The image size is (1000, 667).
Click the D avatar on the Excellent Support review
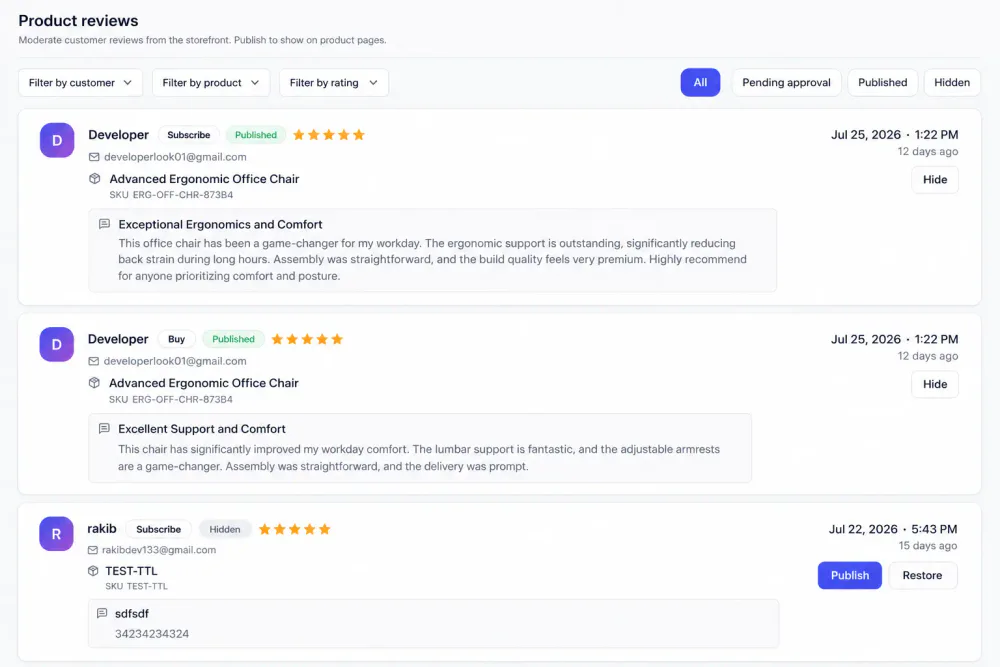(x=57, y=344)
